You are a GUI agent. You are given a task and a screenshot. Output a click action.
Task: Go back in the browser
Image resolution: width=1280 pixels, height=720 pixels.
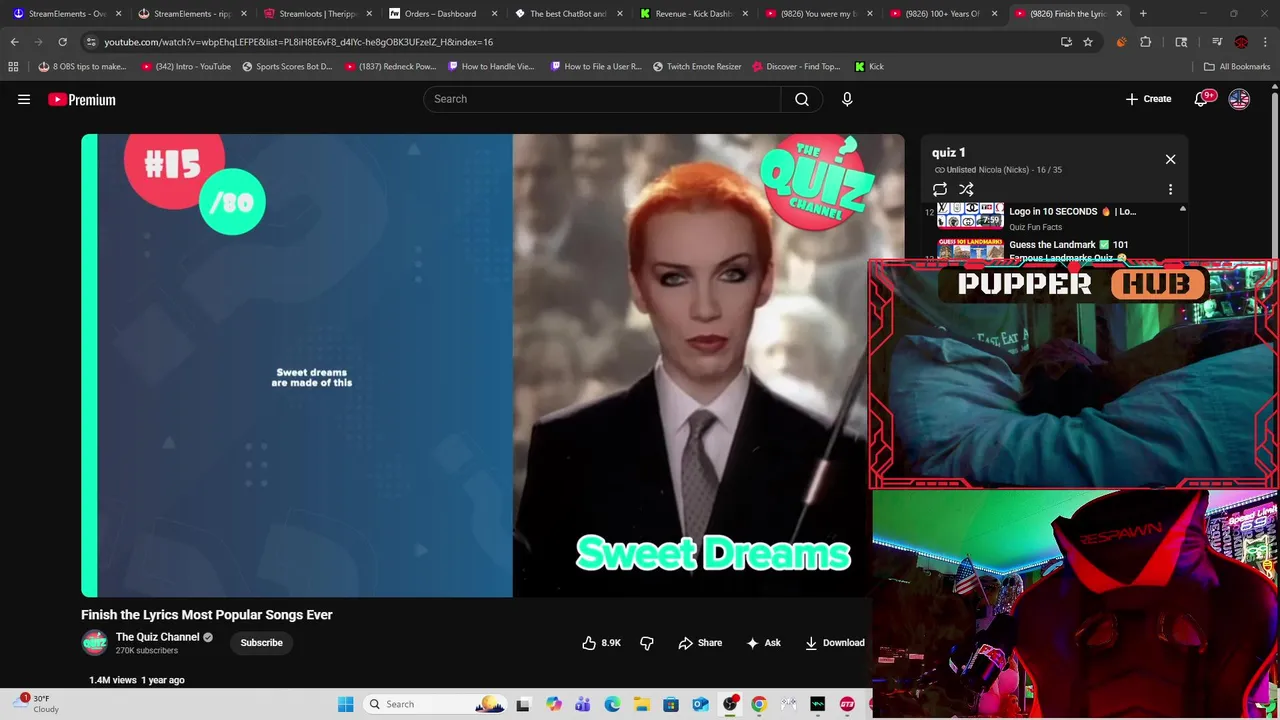click(14, 42)
